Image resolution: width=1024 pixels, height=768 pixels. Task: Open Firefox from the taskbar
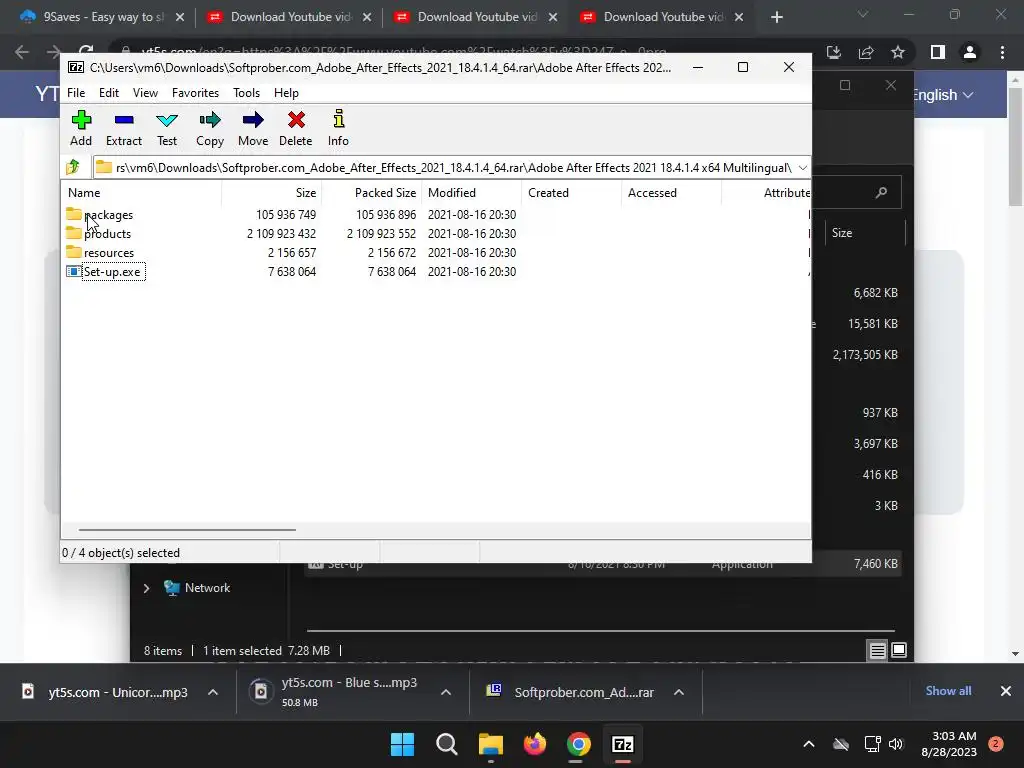tap(535, 744)
